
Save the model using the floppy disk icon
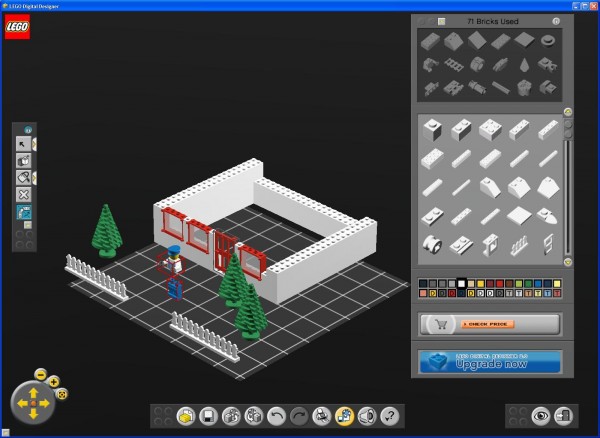[x=209, y=416]
